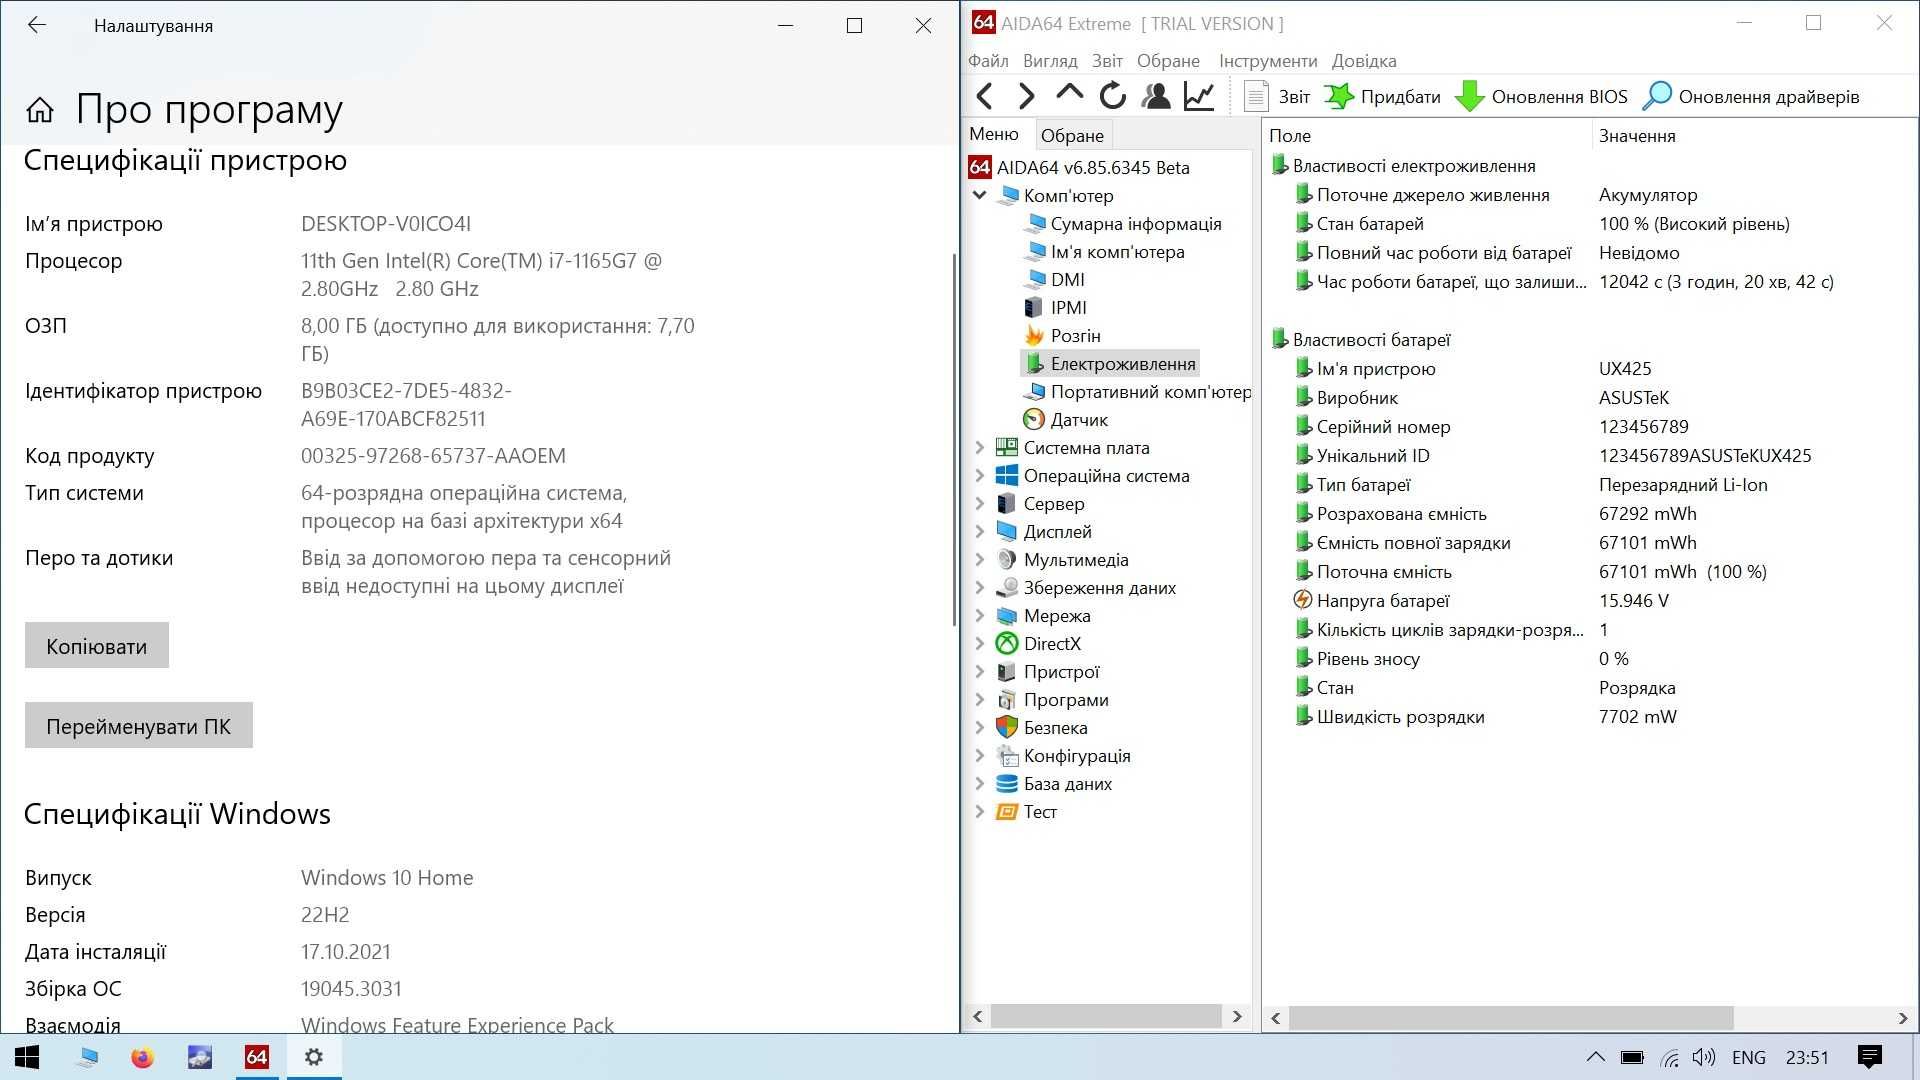The image size is (1920, 1080).
Task: Expand the Сервер node
Action: pos(979,503)
